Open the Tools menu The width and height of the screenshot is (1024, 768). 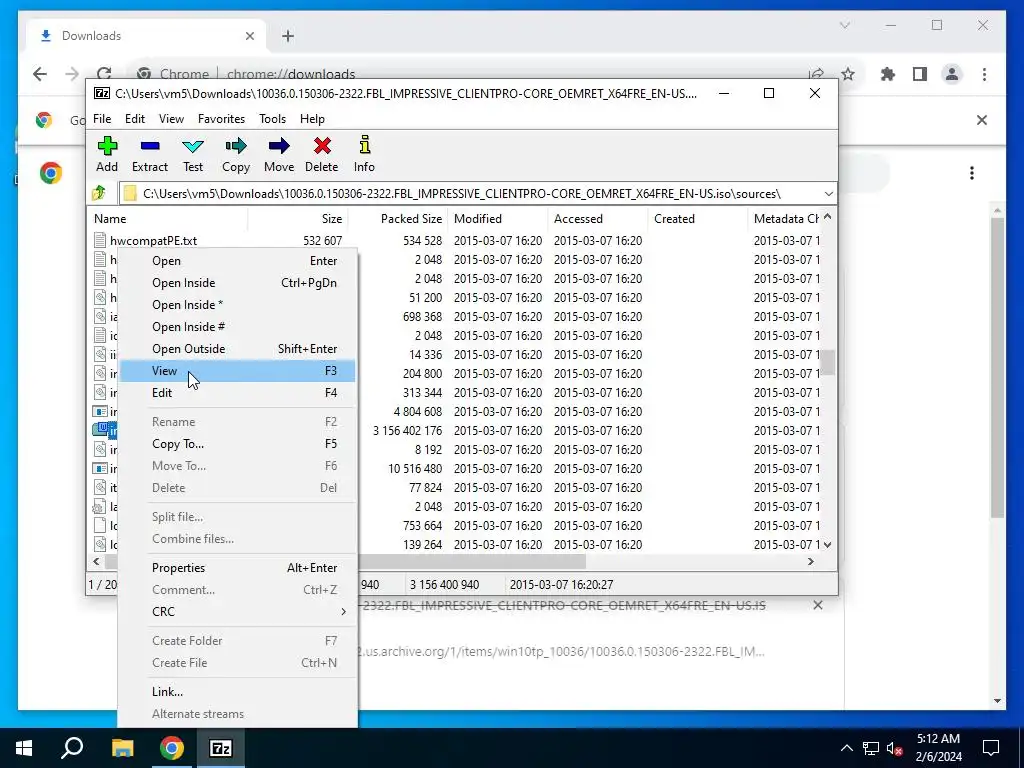pos(272,119)
